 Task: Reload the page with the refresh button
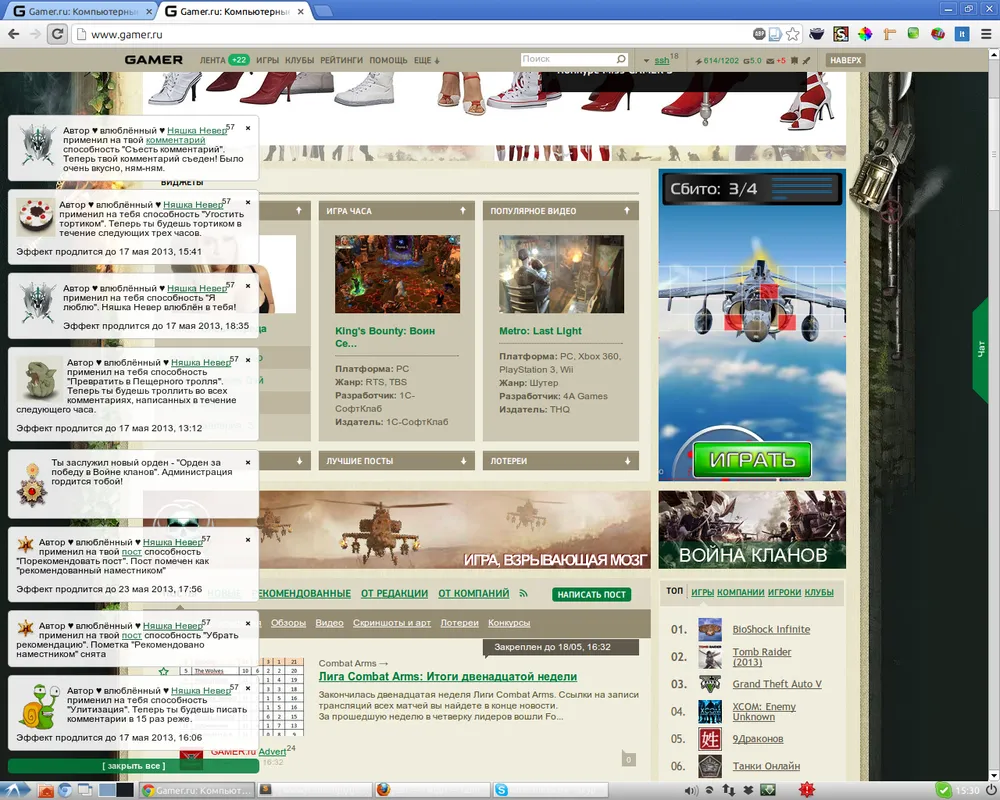57,34
